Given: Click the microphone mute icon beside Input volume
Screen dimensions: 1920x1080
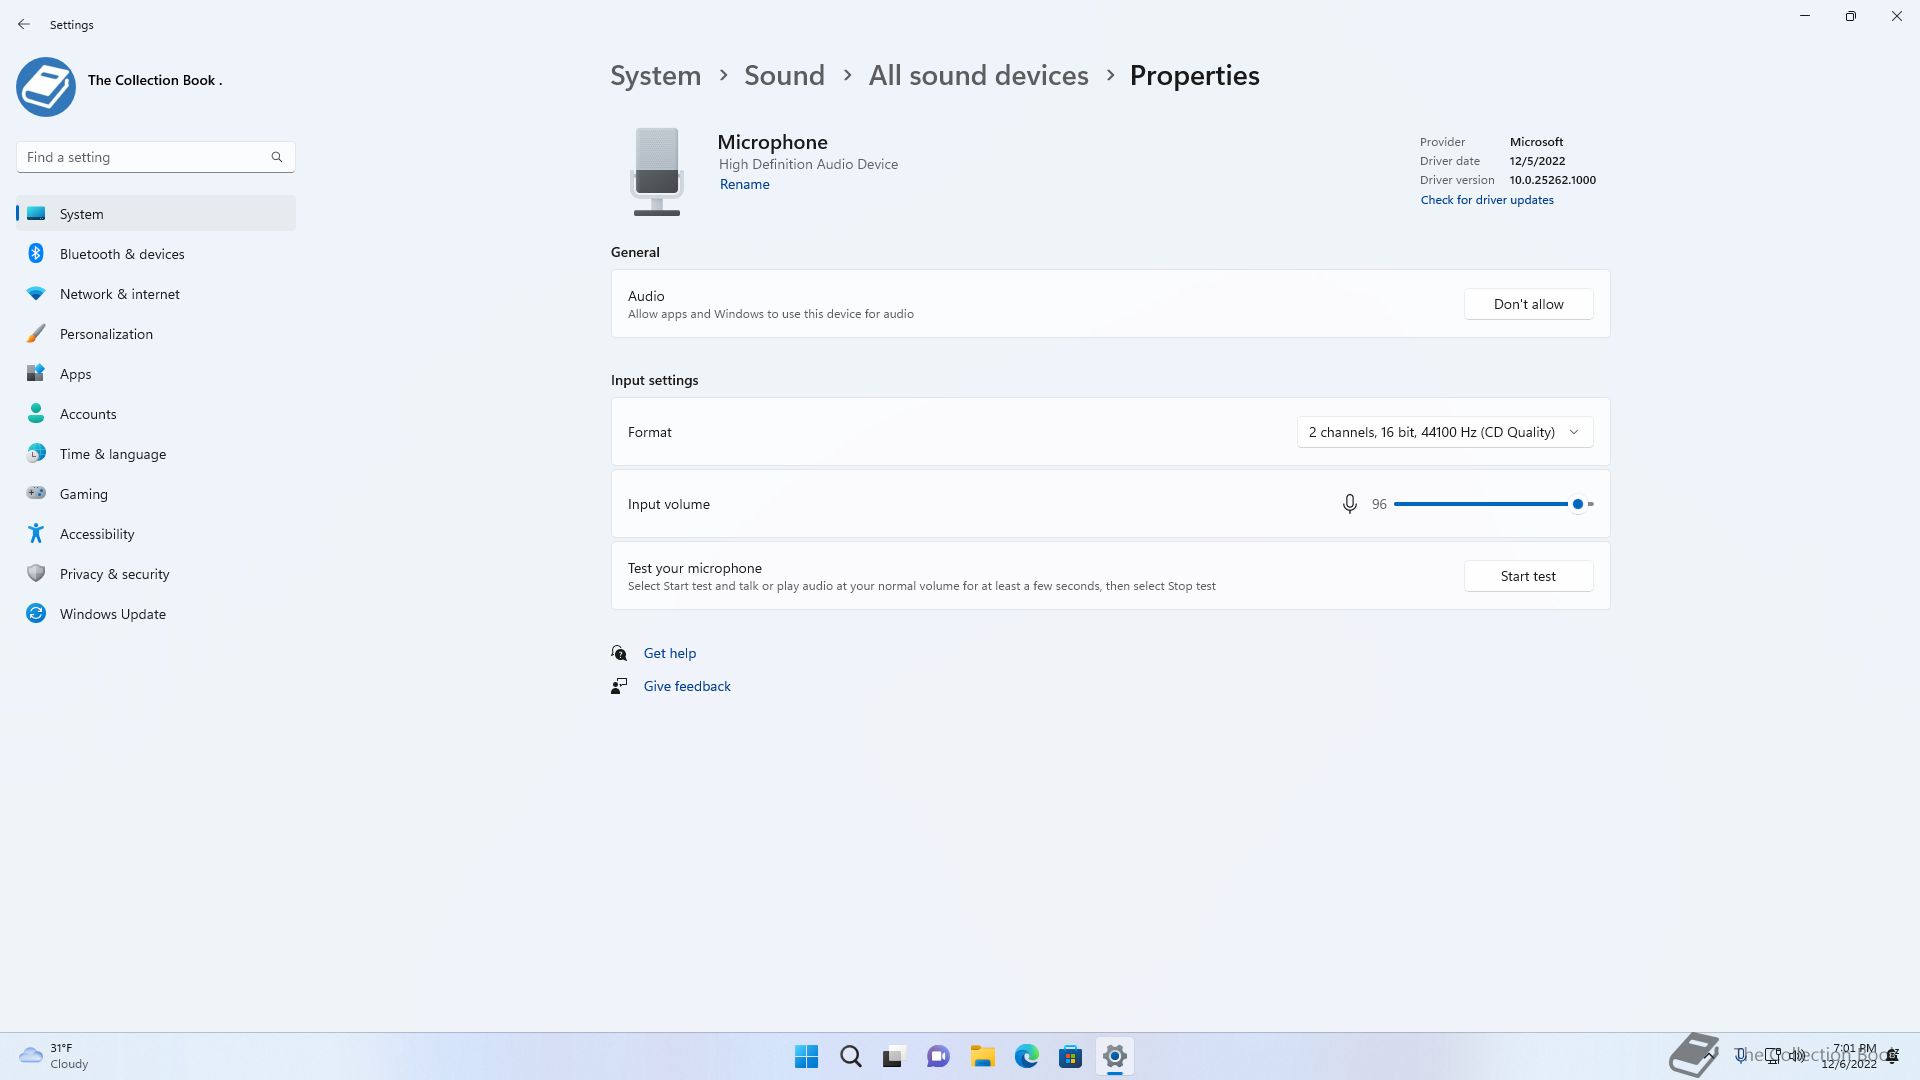Looking at the screenshot, I should click(x=1349, y=504).
